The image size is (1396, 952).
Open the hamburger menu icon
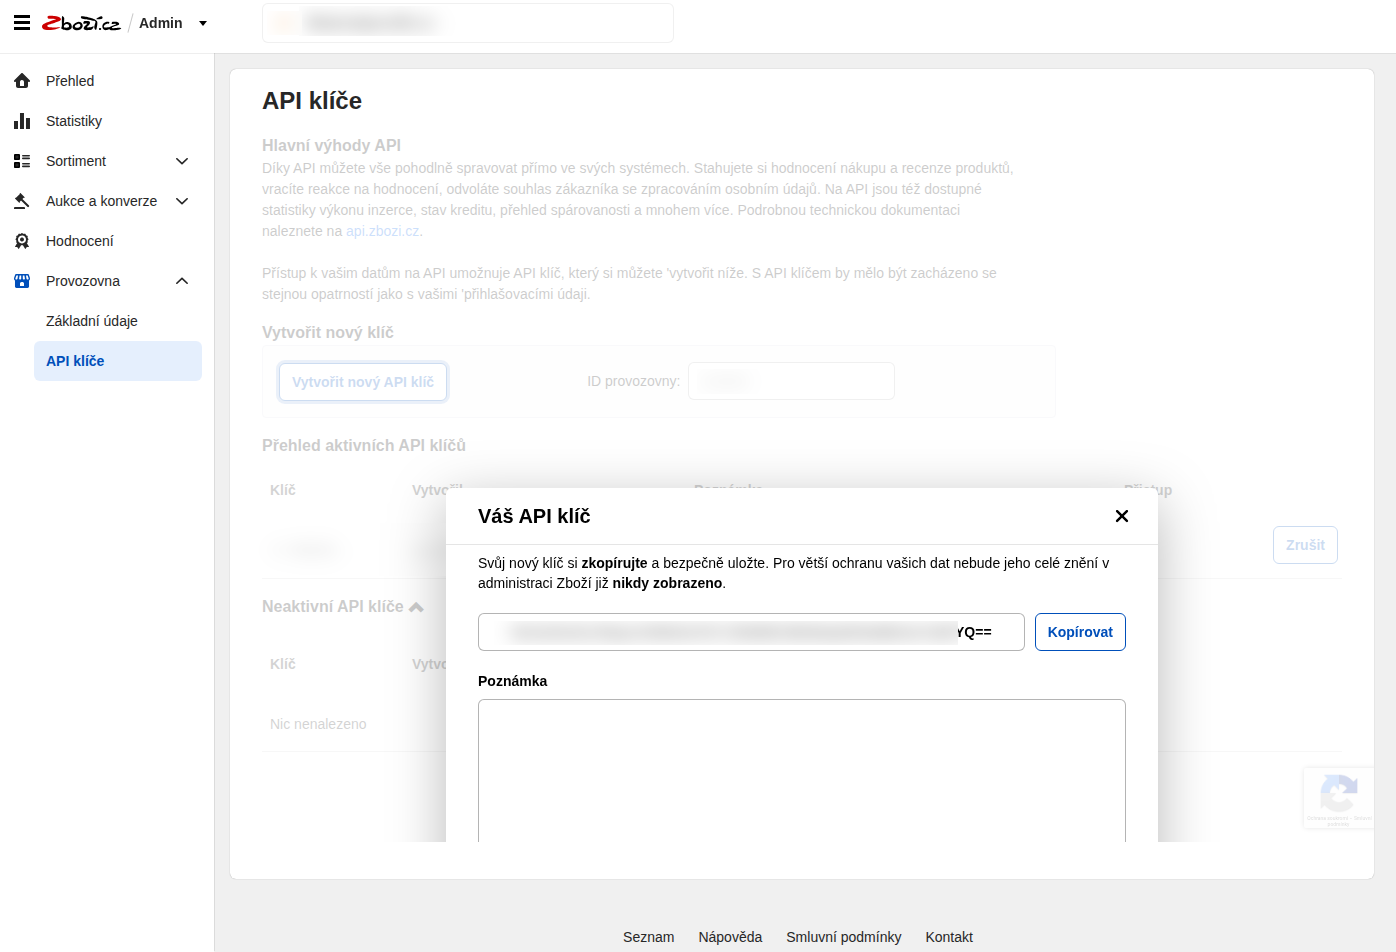22,23
